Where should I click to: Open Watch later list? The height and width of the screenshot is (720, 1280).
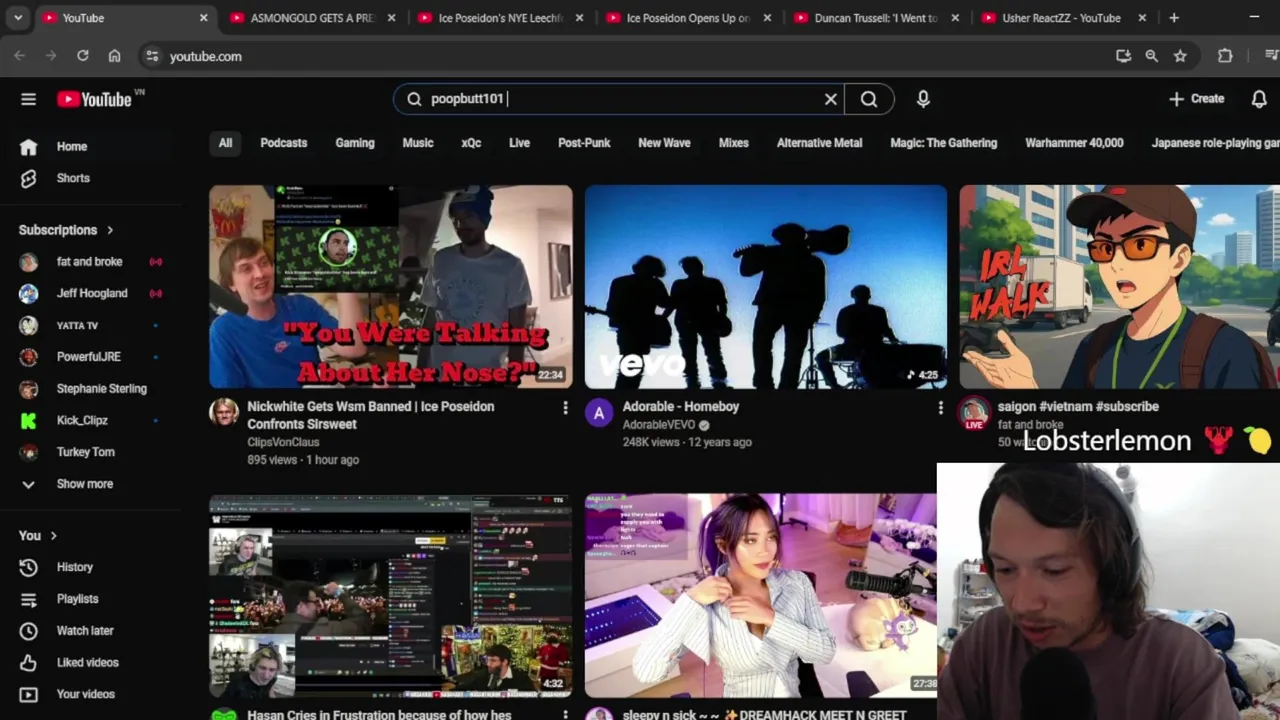pos(85,631)
